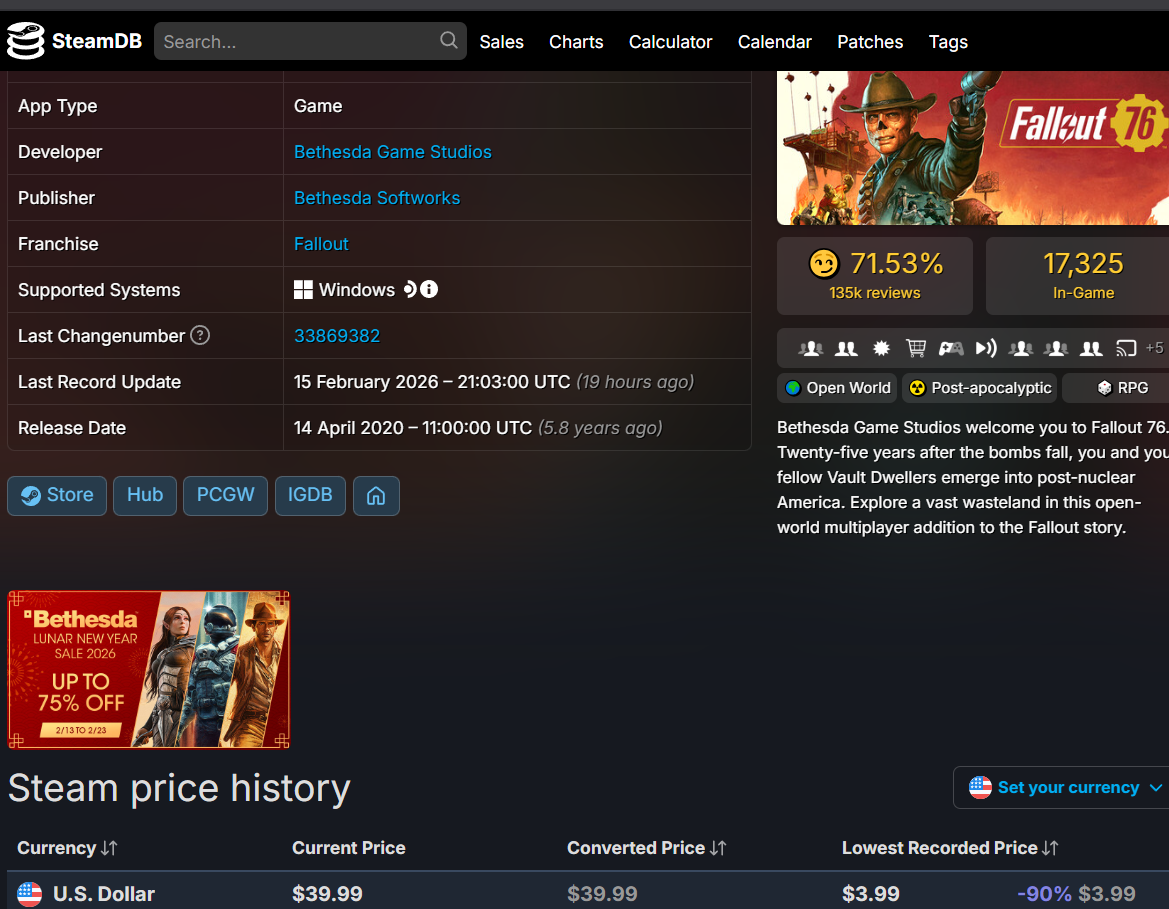The image size is (1169, 909).
Task: Select the Open World tag
Action: point(837,388)
